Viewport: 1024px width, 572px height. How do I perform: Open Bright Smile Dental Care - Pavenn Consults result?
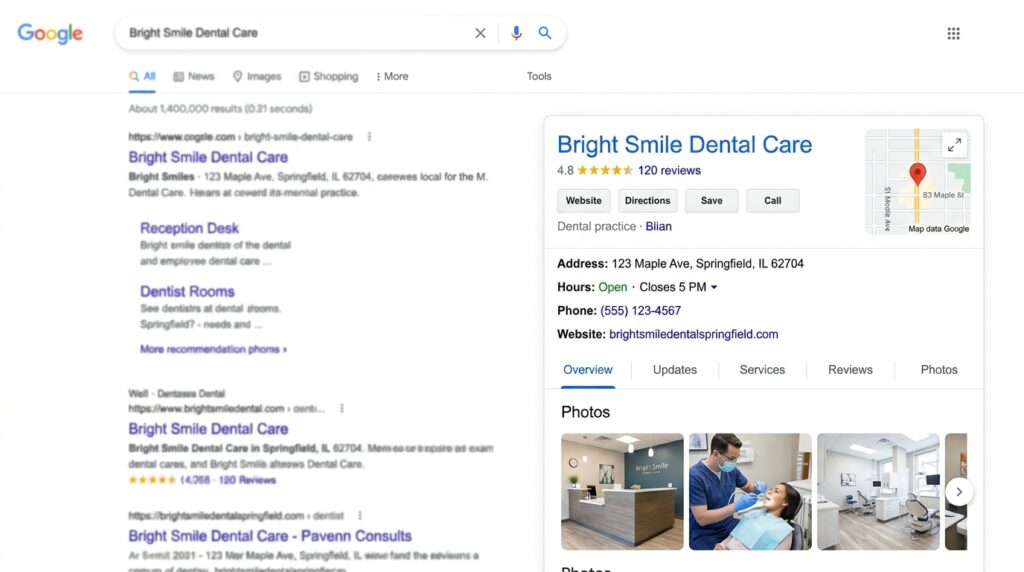[270, 536]
